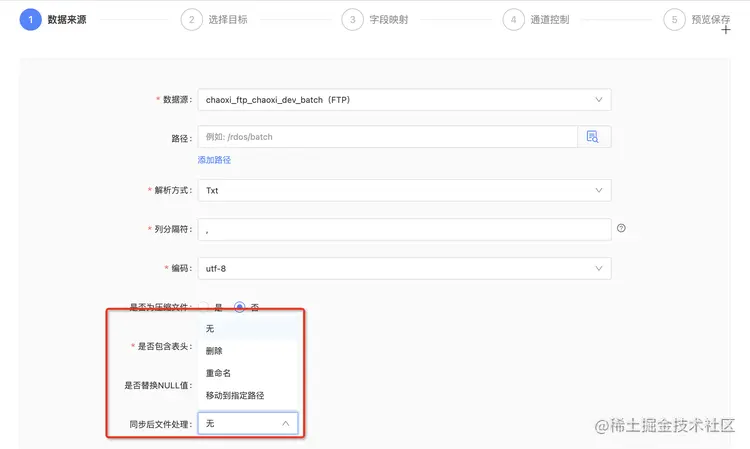Select 是 for 是否为压缩文件

(x=204, y=307)
